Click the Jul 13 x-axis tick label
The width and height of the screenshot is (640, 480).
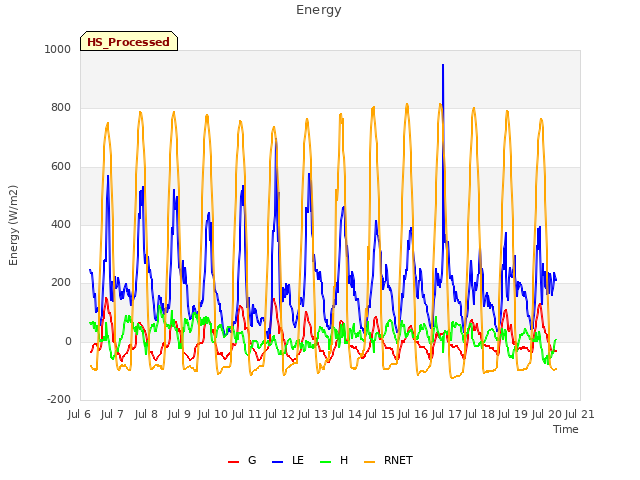point(313,415)
